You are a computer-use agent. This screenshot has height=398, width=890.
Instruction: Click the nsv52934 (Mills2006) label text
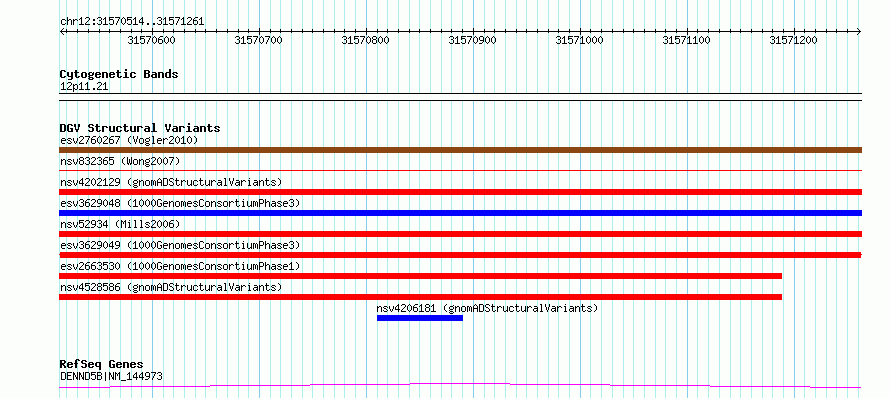point(120,224)
